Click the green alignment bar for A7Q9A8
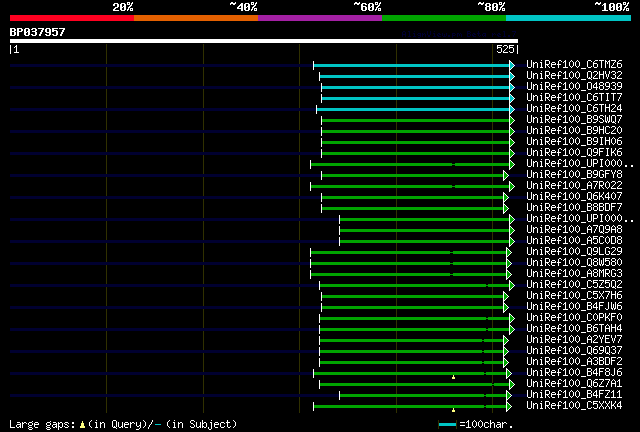 coord(425,231)
